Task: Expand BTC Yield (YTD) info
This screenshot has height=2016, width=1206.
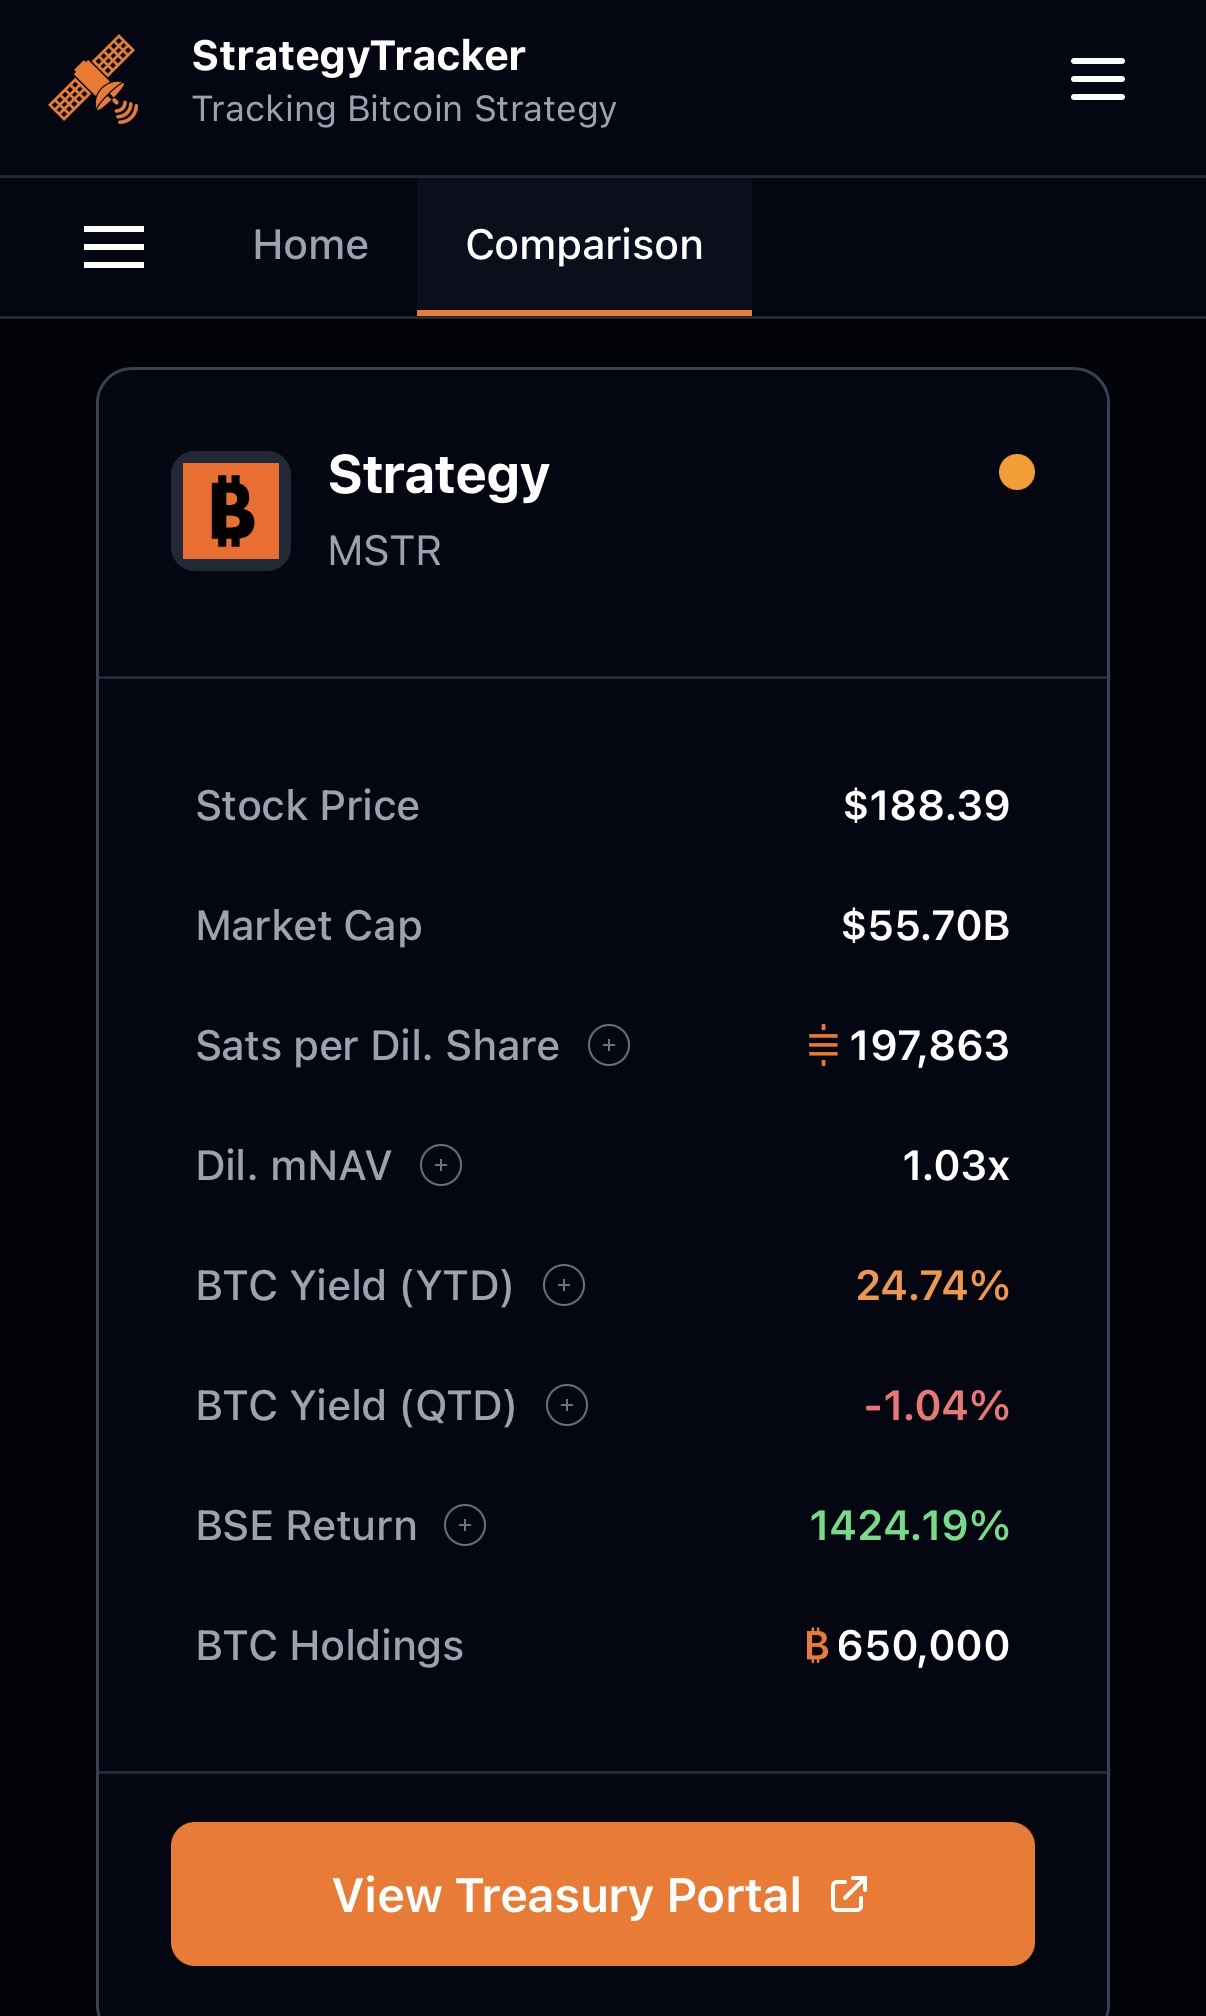Action: pos(564,1285)
